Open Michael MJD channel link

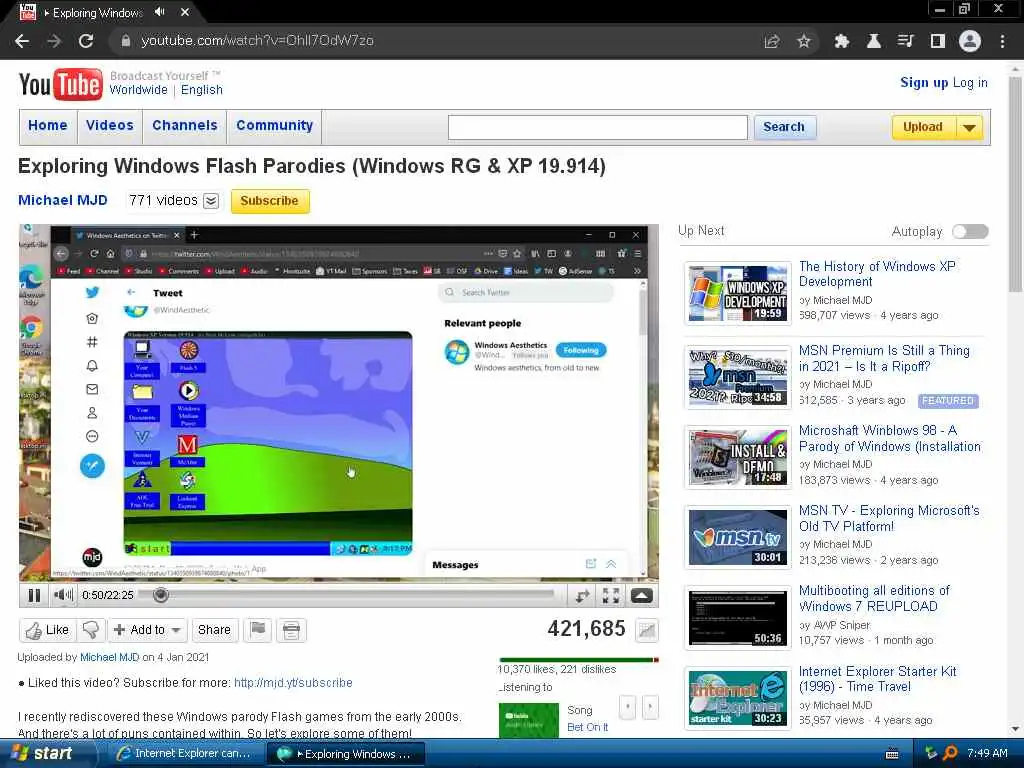click(63, 200)
